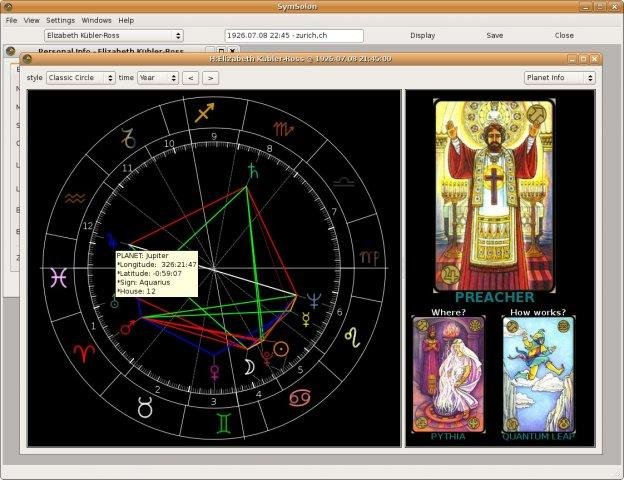Click the icon on the chart window title bar
The image size is (624, 480).
(x=27, y=59)
